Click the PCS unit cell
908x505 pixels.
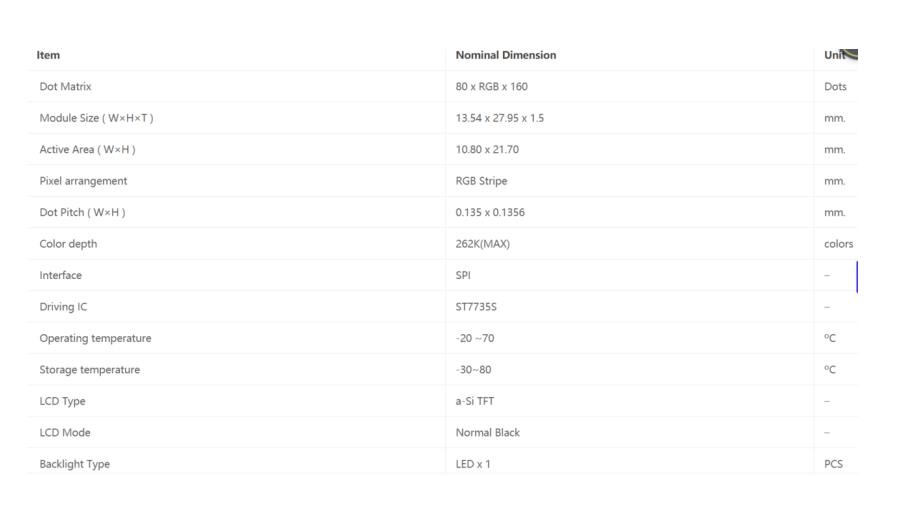(833, 464)
